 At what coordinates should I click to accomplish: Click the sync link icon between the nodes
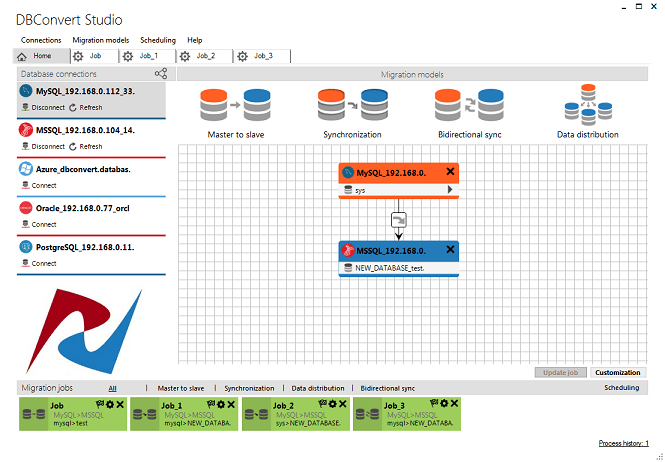coord(399,220)
